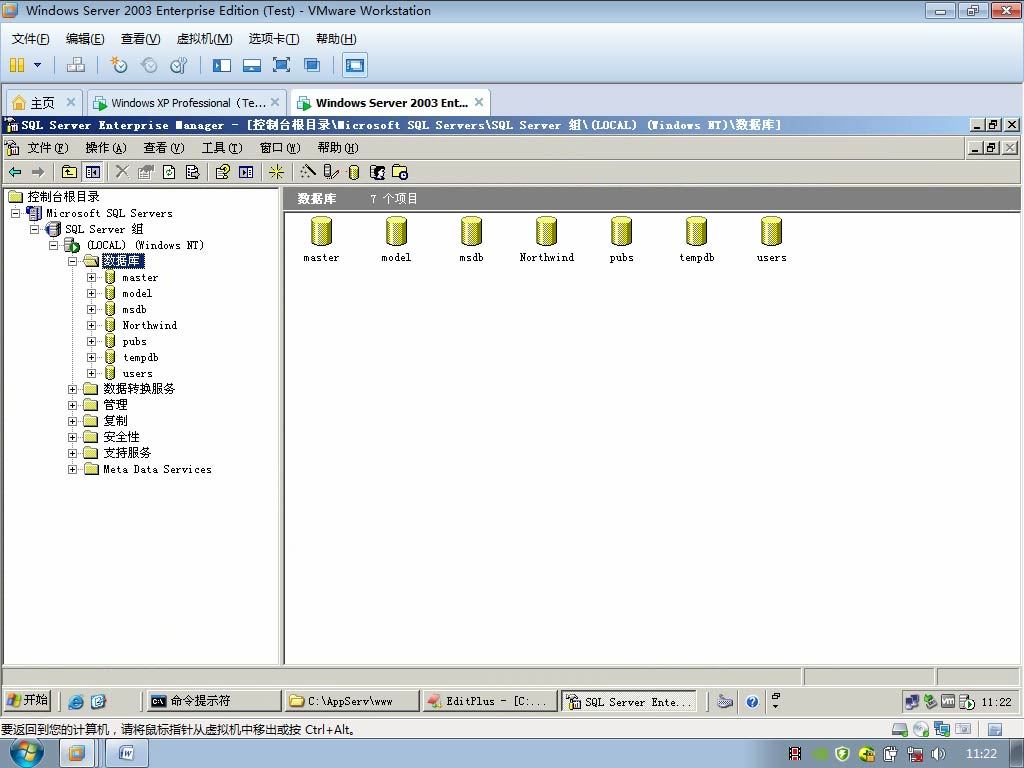Open Enterprise Manager 窗口(W) menu

click(280, 148)
